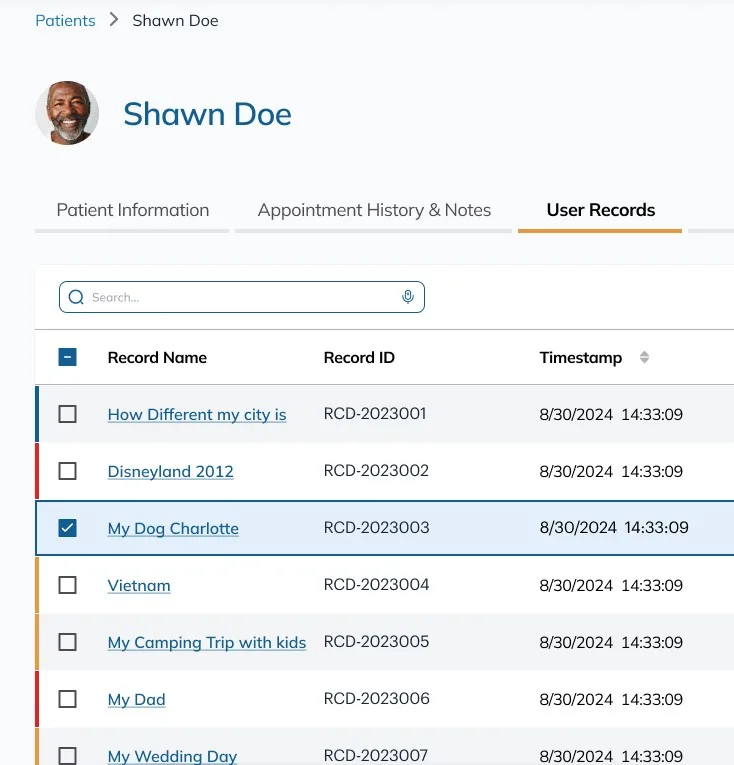Image resolution: width=734 pixels, height=765 pixels.
Task: Click the microphone icon in the search box
Action: point(408,297)
